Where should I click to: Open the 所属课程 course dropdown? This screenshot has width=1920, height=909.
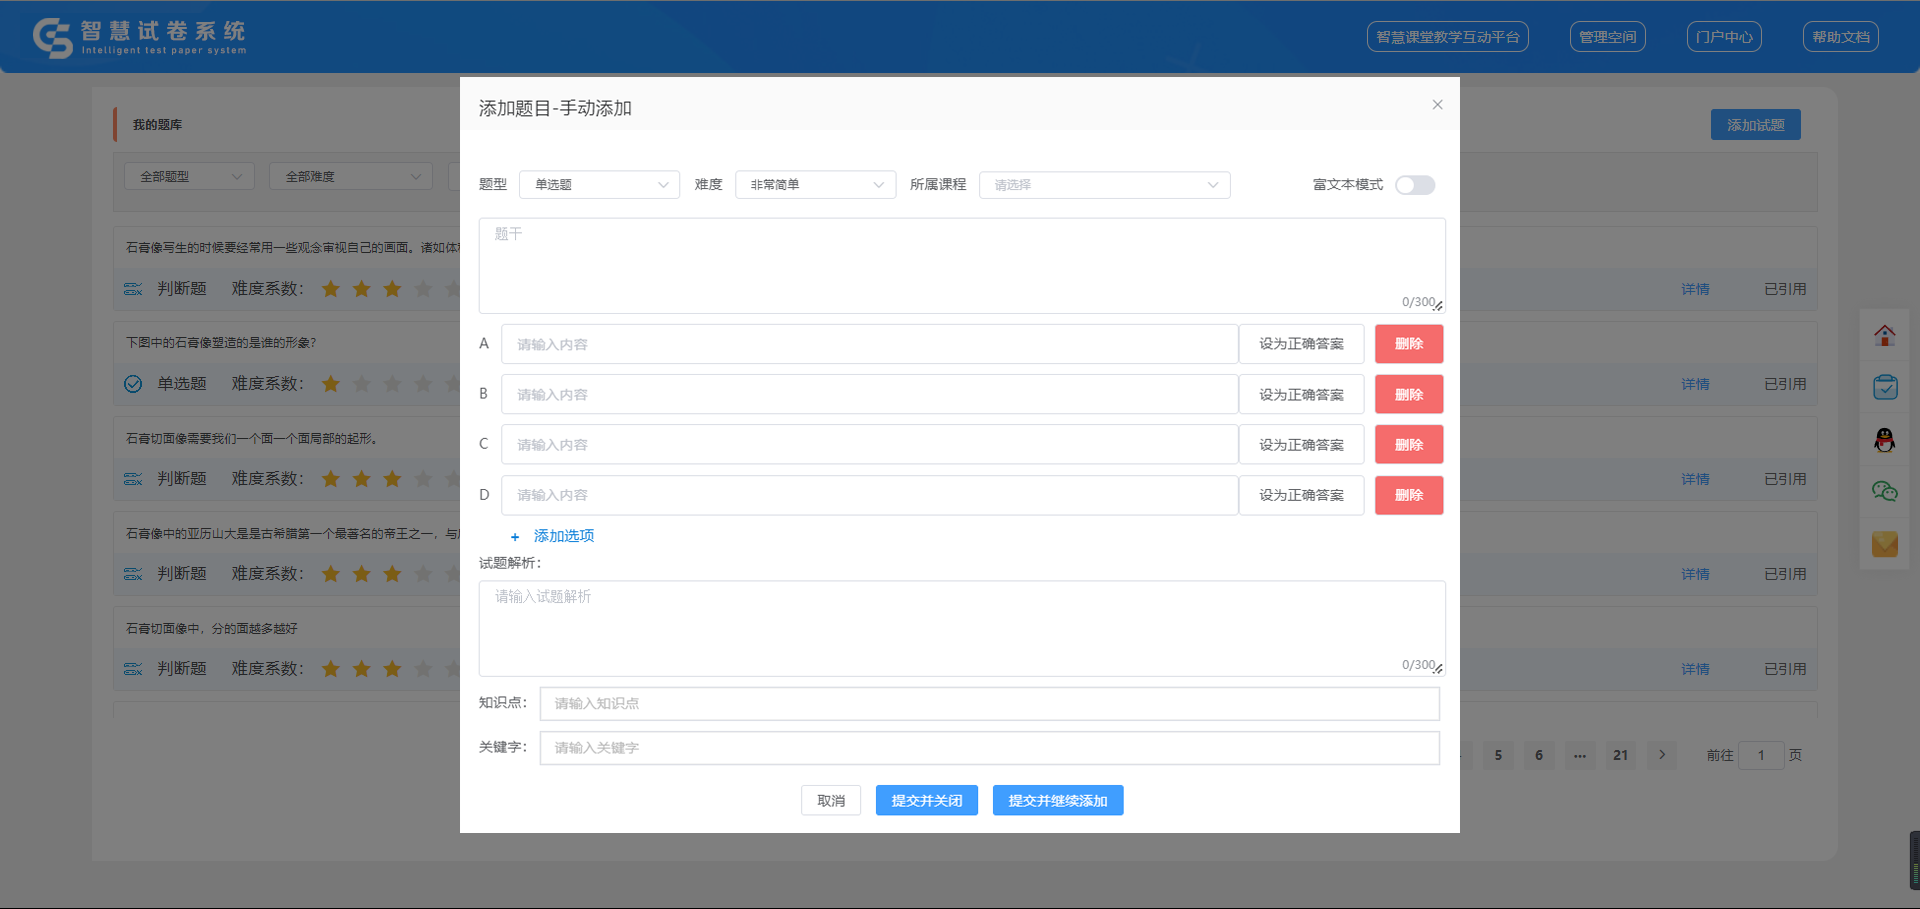coord(1104,185)
